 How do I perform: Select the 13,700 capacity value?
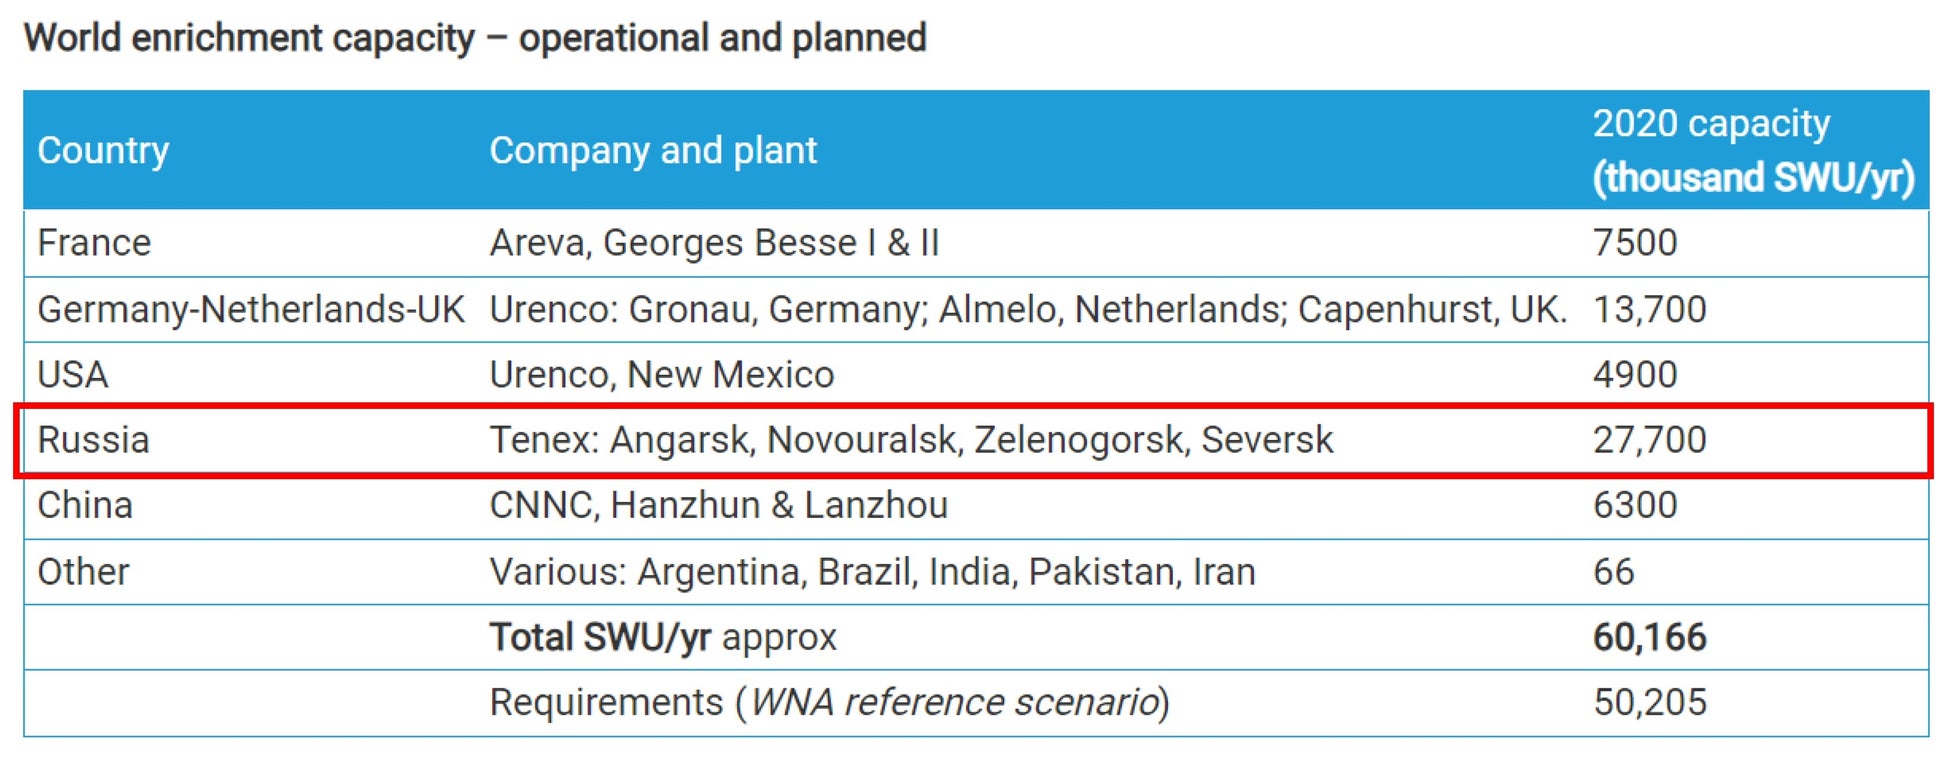[1649, 309]
